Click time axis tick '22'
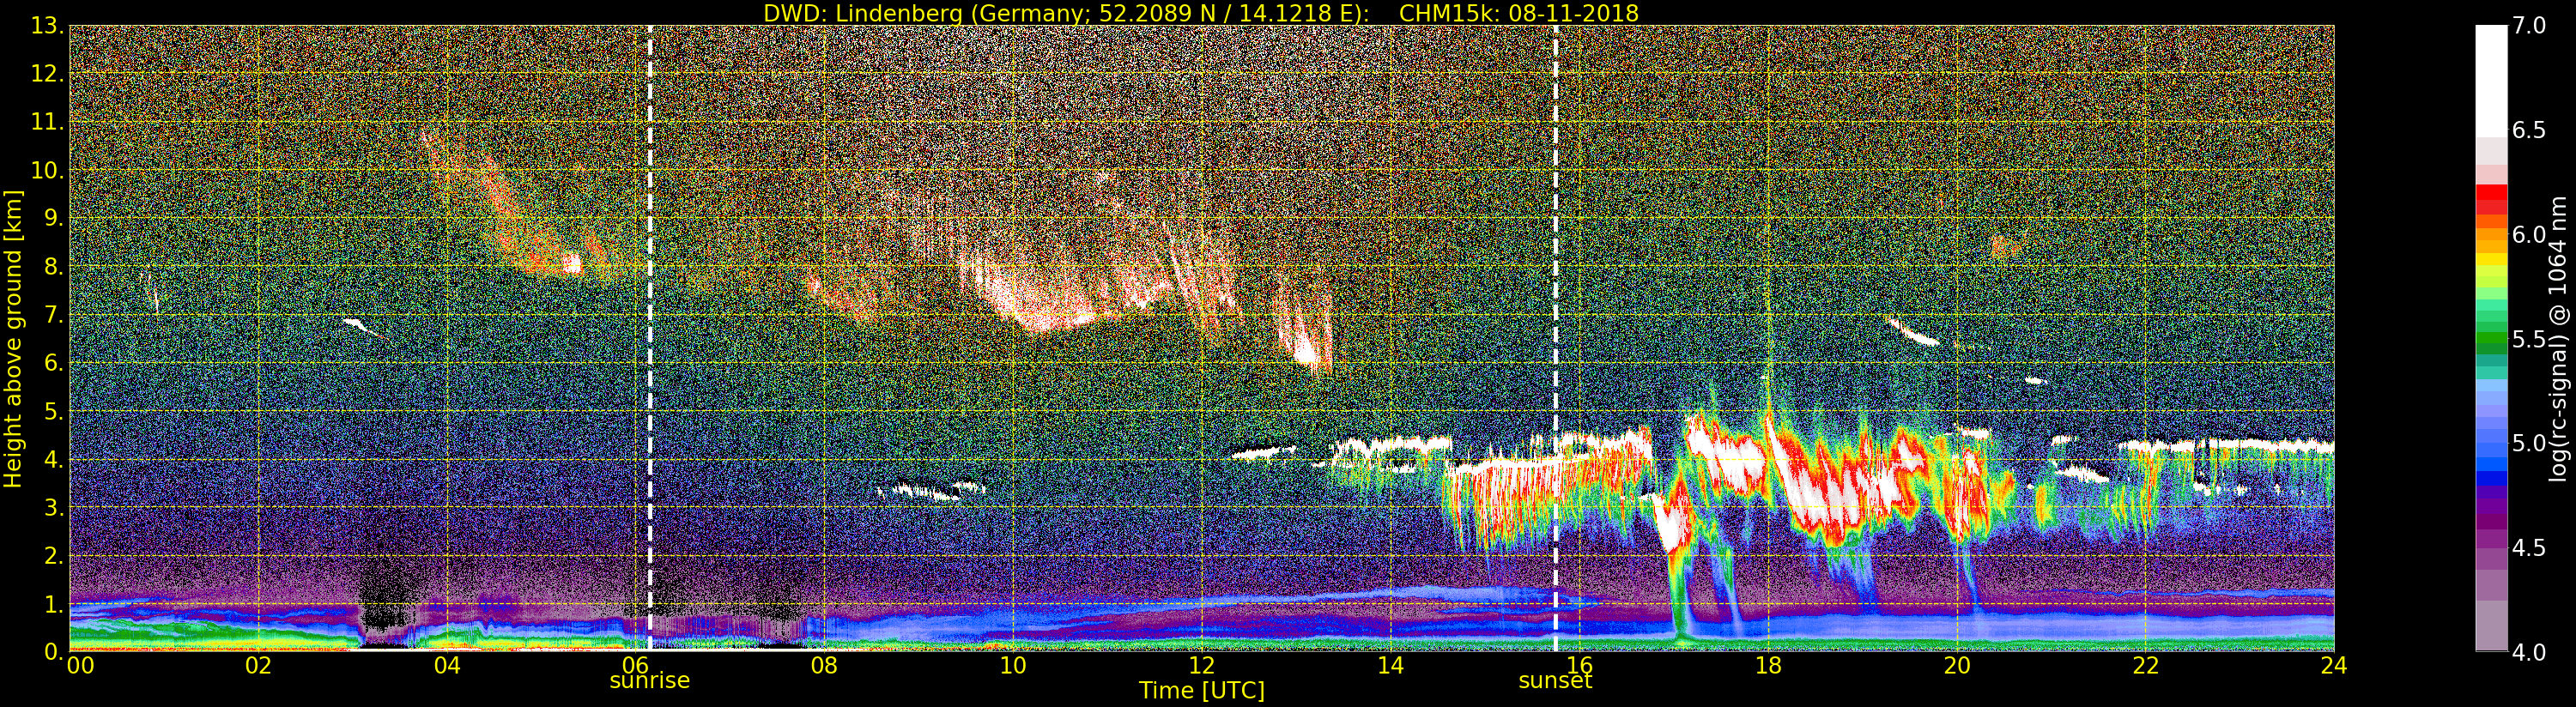Screen dimensions: 2576x707 2146,665
